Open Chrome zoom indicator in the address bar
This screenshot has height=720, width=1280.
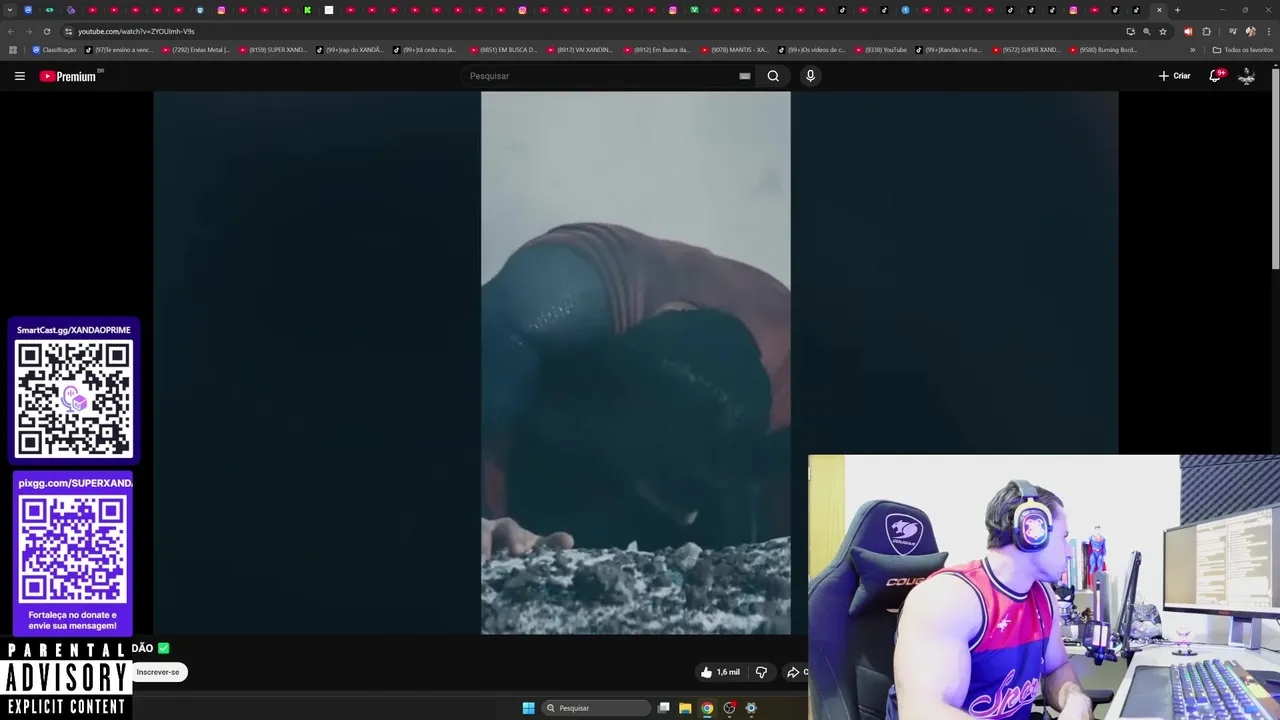click(x=1146, y=31)
